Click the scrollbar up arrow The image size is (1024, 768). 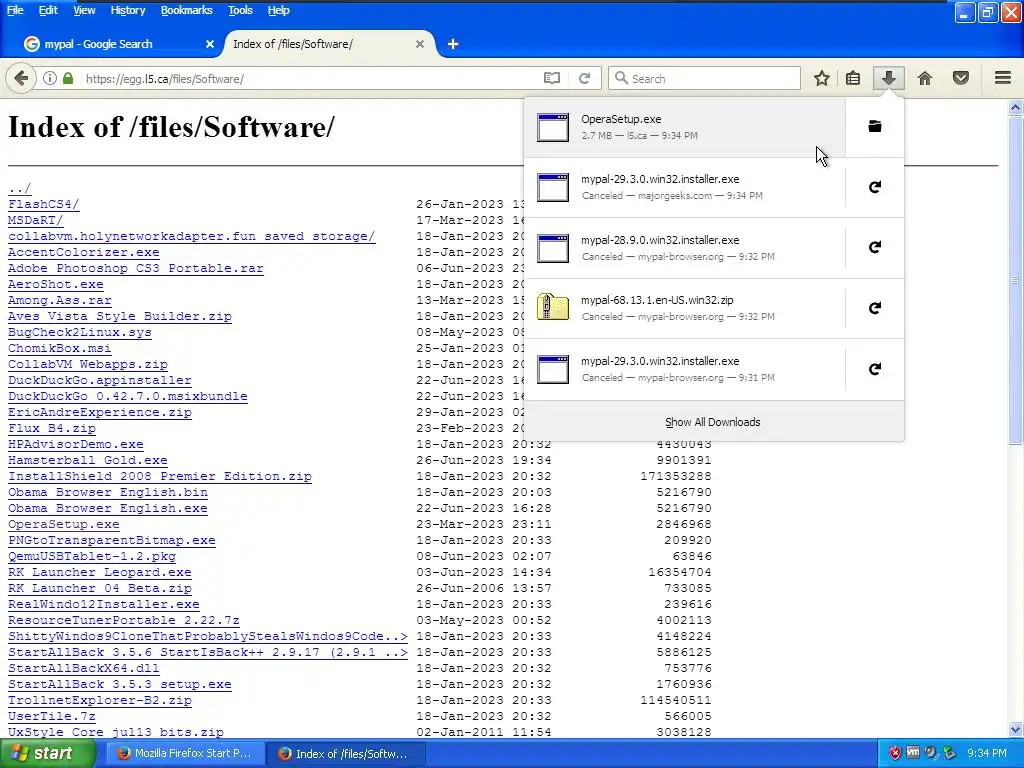click(1016, 107)
